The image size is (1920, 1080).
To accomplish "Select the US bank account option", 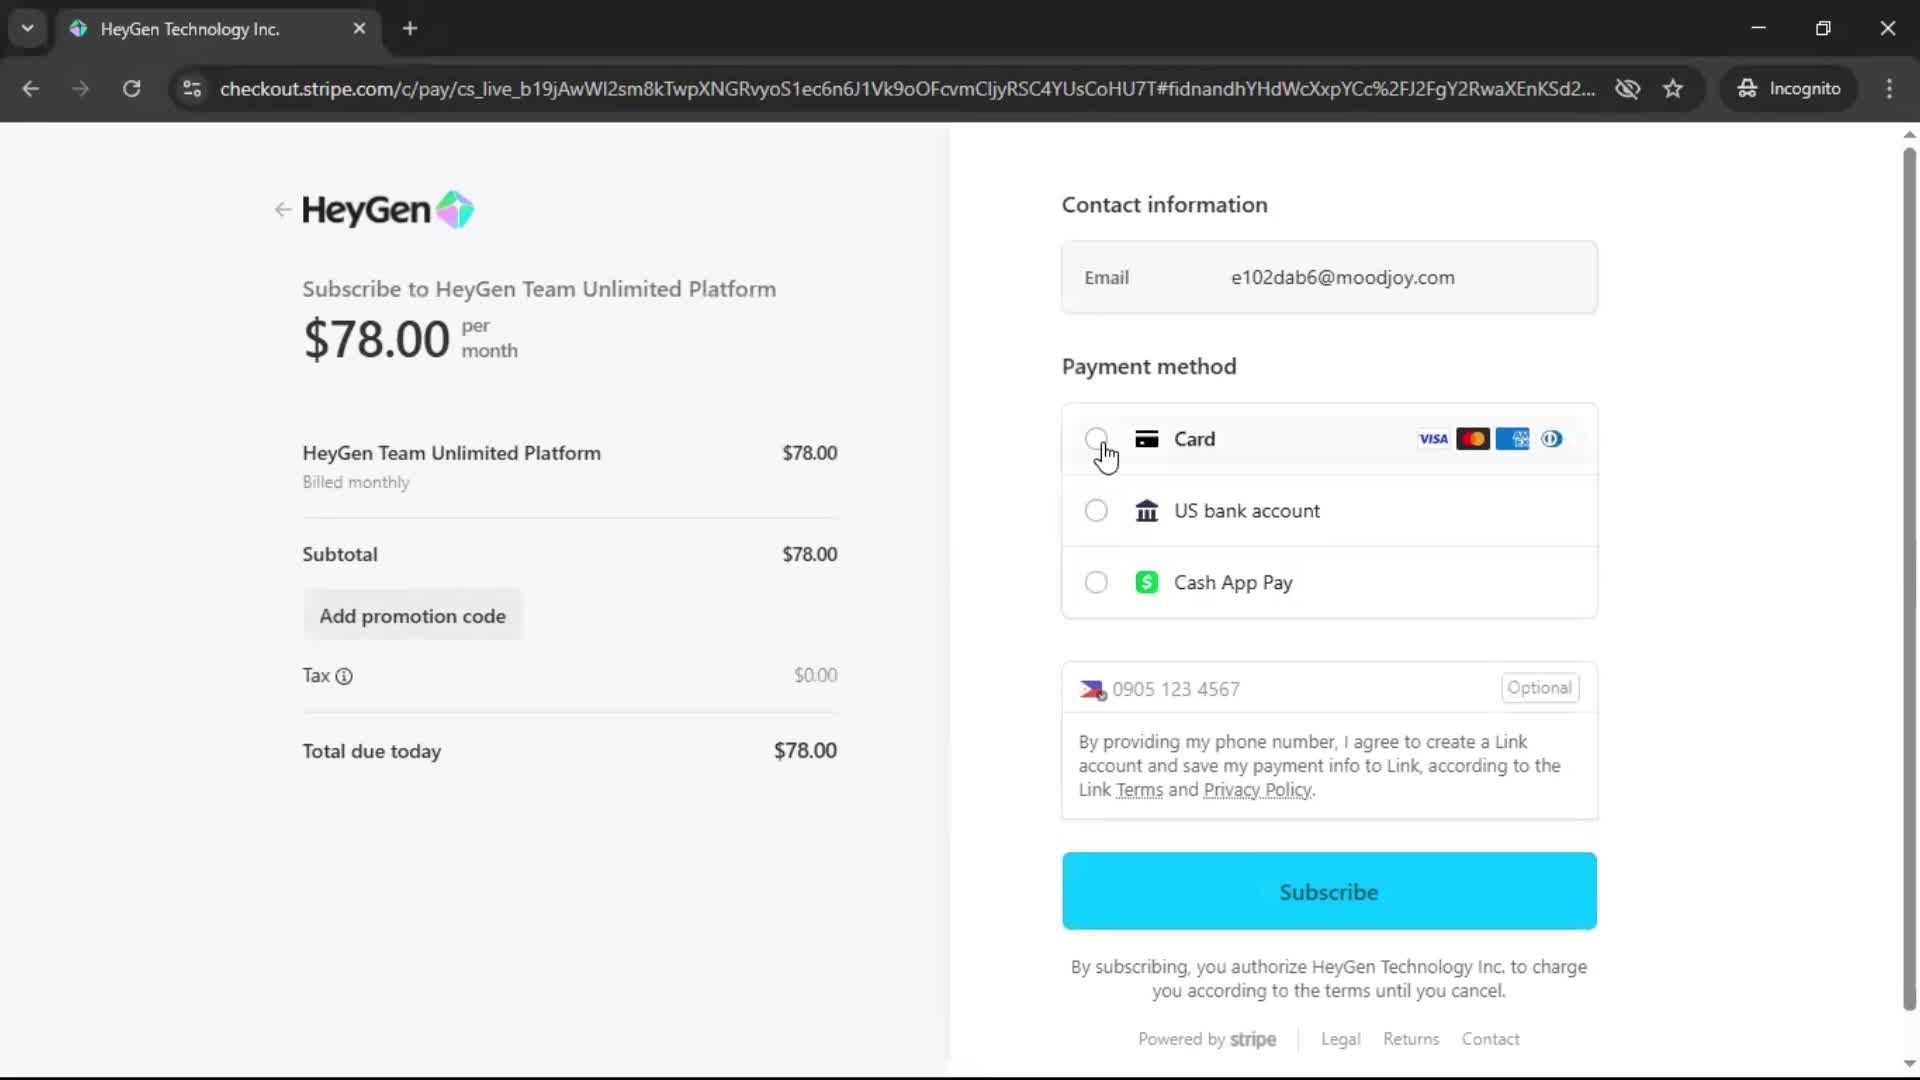I will [1096, 511].
